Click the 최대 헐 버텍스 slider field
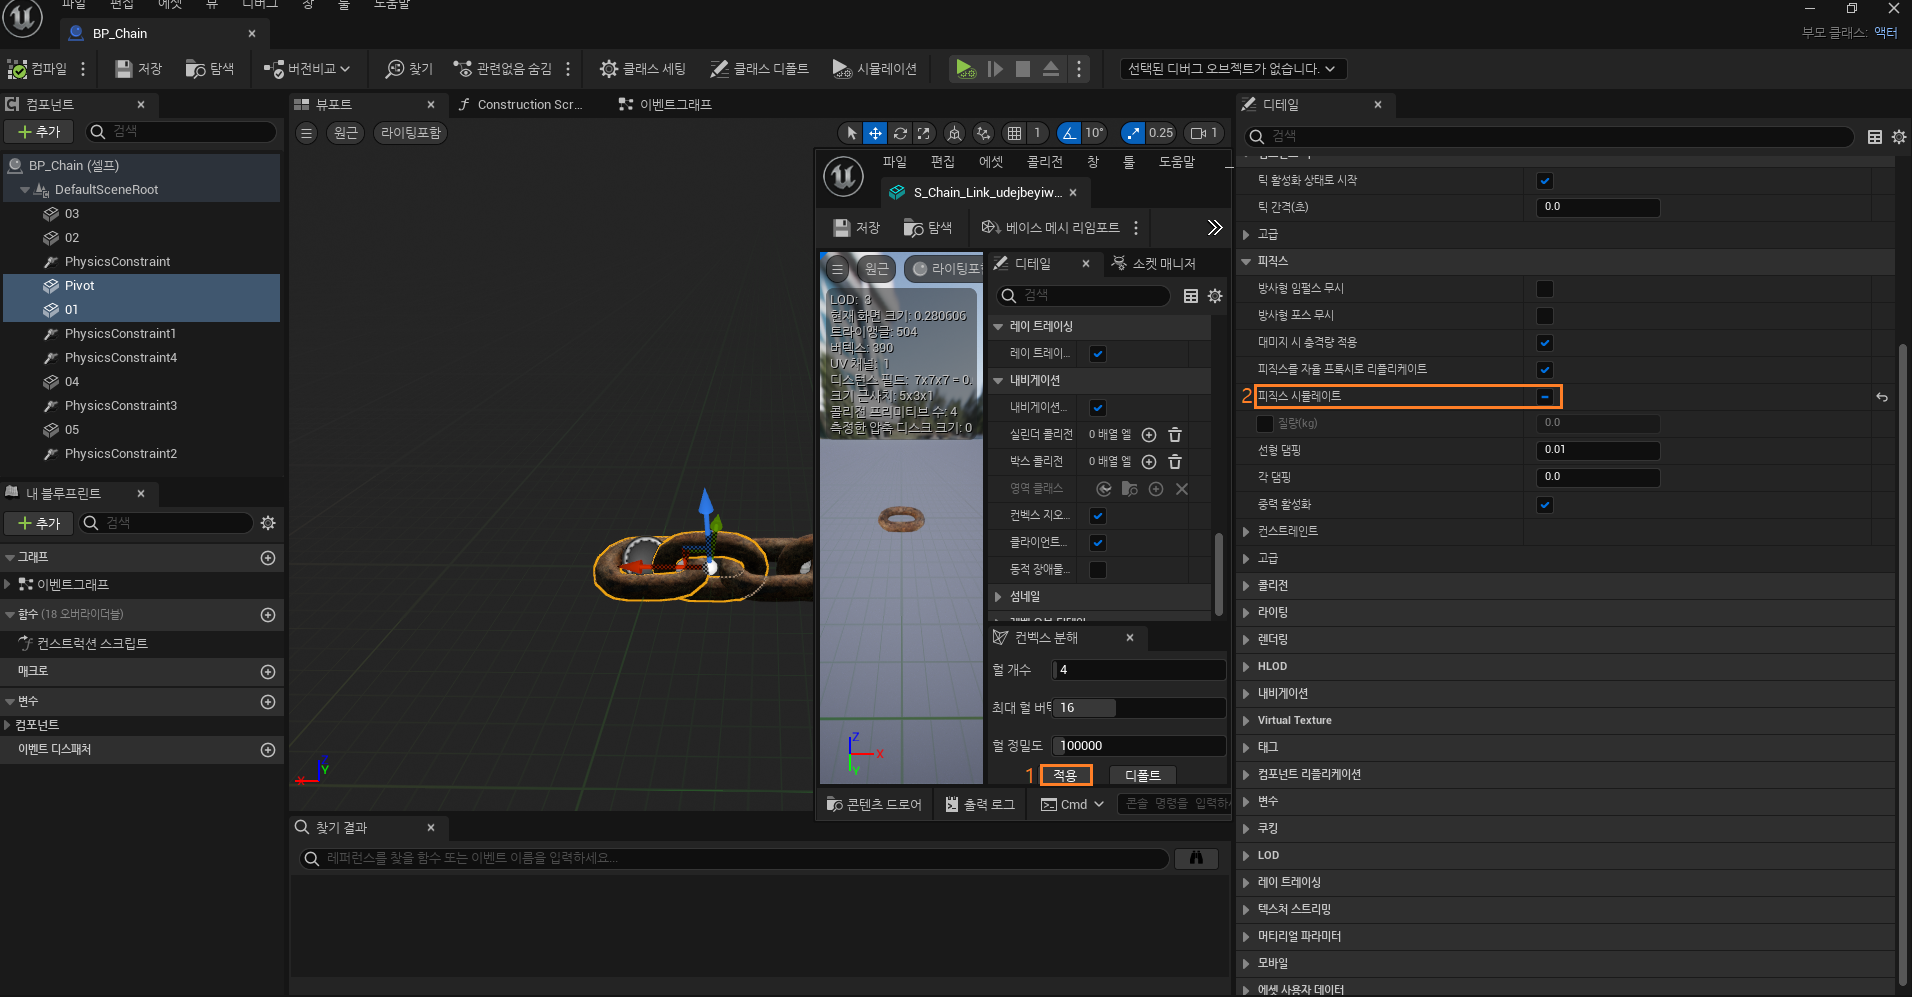 click(x=1139, y=708)
